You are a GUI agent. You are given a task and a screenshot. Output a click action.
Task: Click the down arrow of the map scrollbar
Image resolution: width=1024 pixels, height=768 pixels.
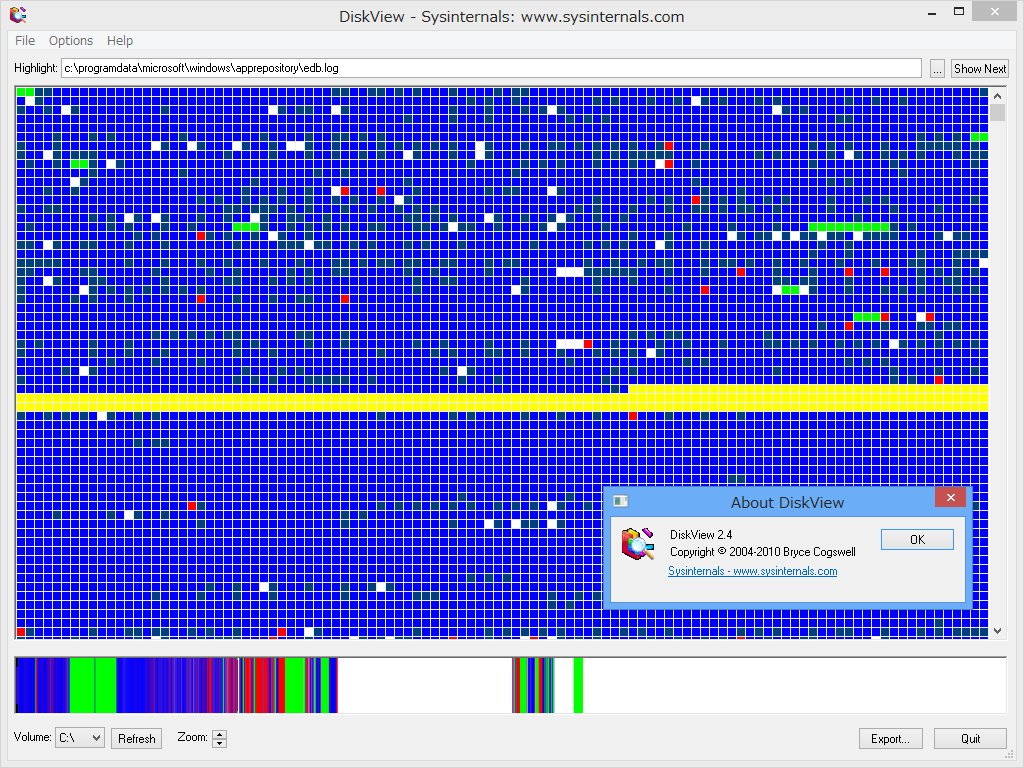(997, 630)
